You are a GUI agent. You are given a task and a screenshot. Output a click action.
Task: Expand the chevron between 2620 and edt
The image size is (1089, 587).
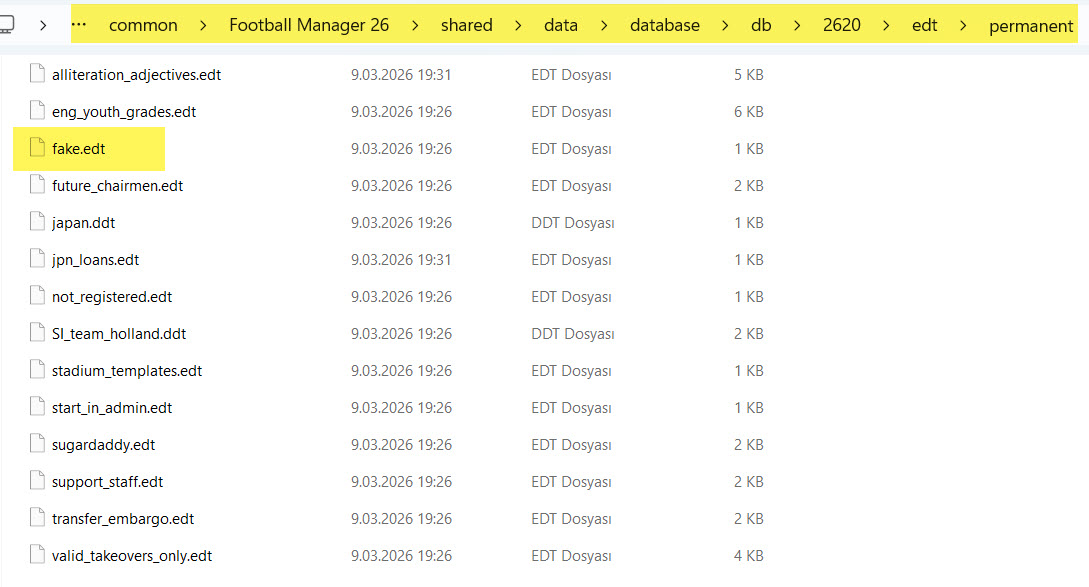[886, 25]
